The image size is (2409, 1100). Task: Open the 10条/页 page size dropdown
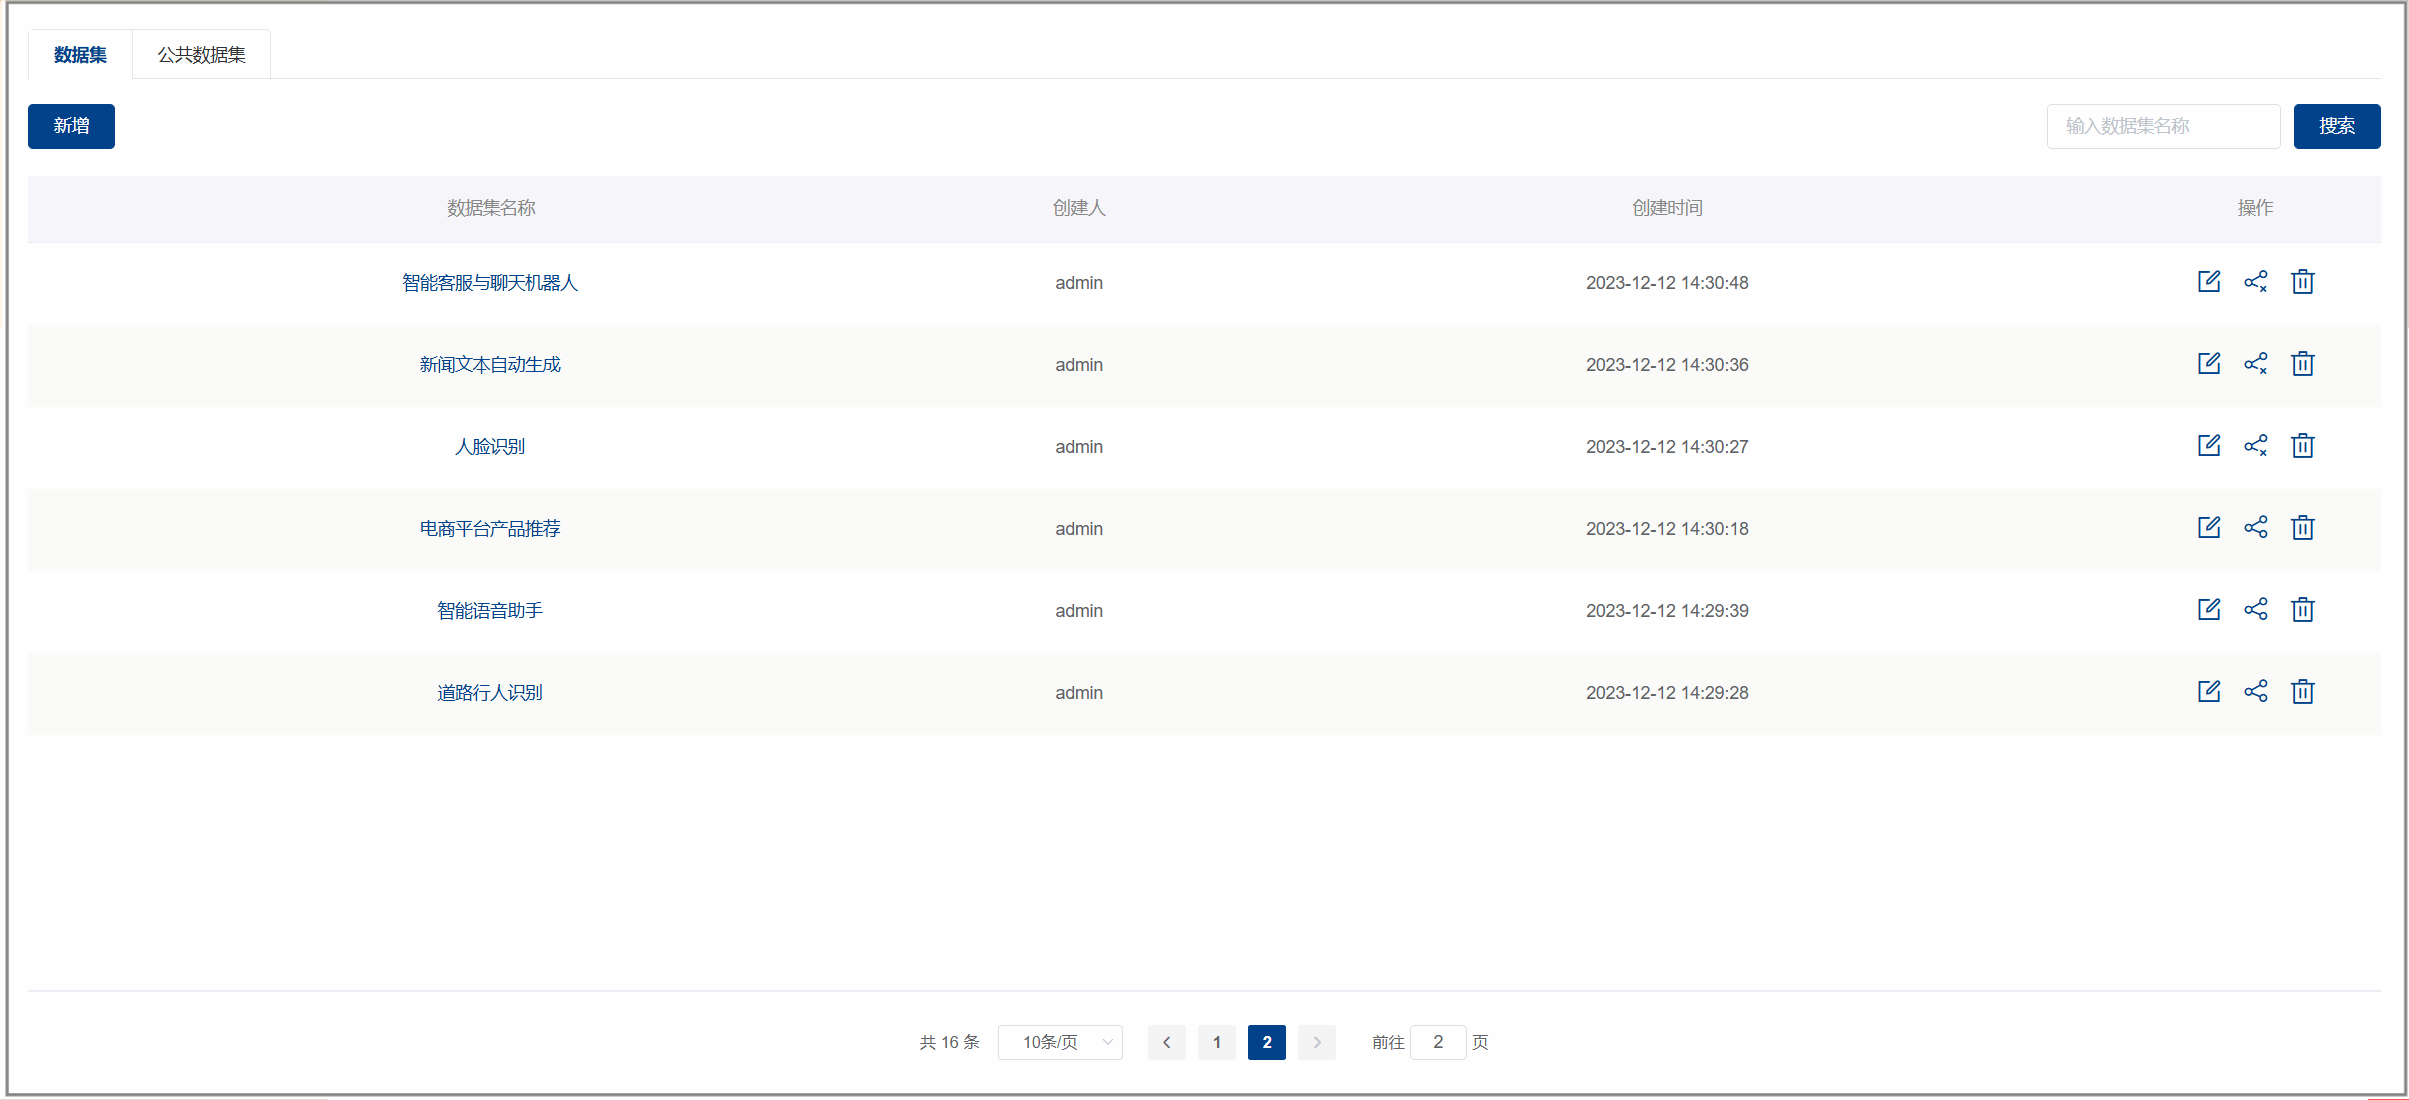tap(1060, 1042)
